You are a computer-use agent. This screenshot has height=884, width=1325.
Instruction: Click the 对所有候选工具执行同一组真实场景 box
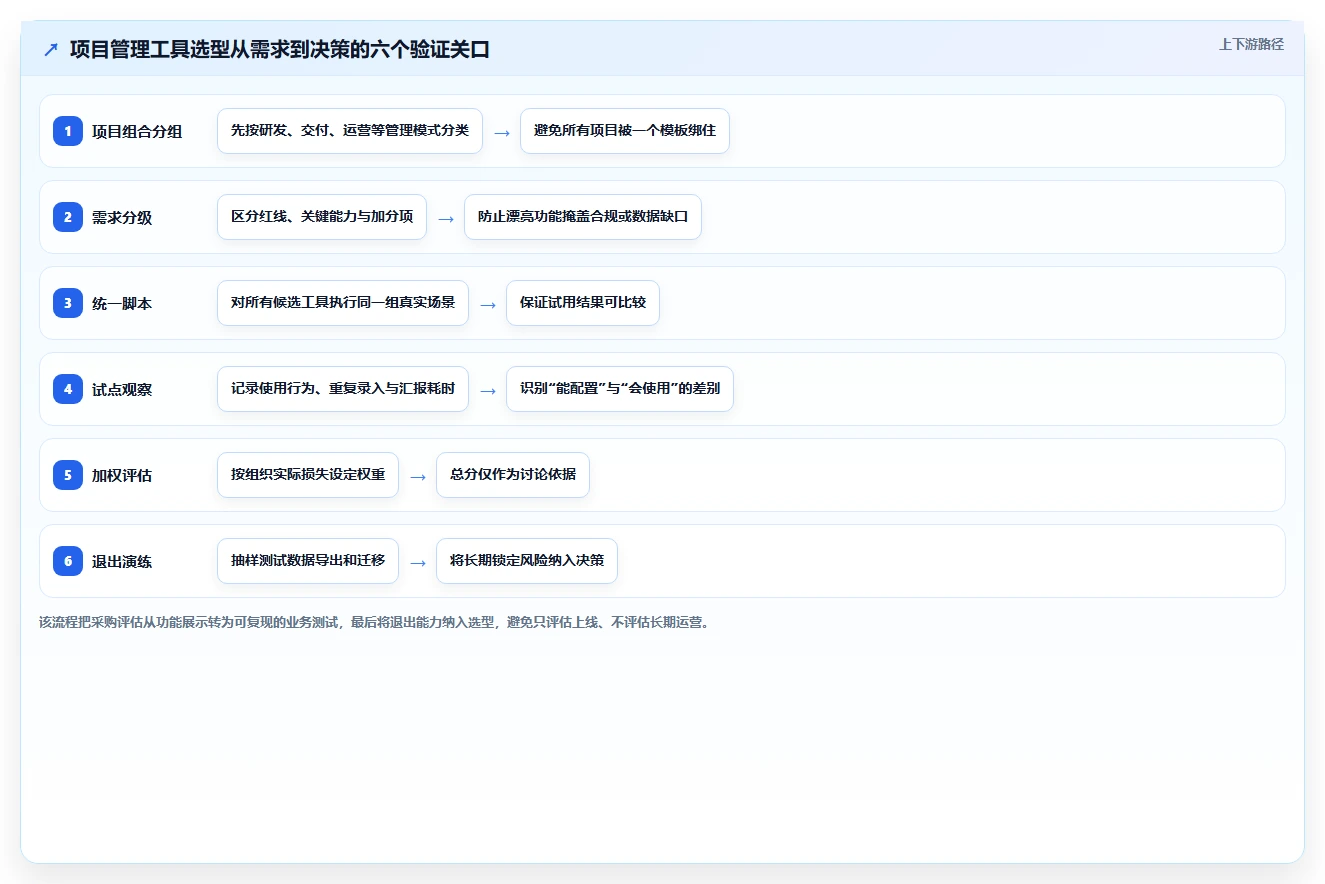(x=343, y=303)
